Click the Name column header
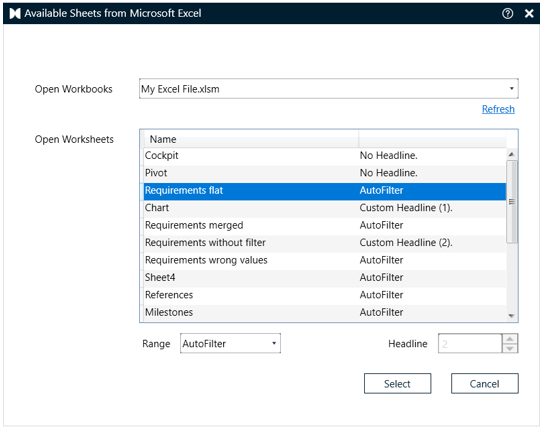The image size is (544, 430). coord(251,139)
